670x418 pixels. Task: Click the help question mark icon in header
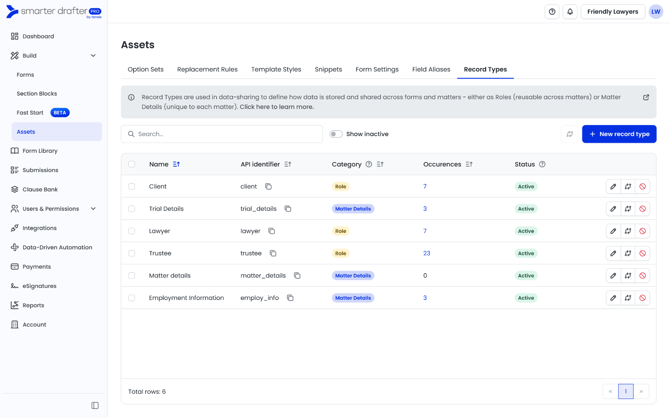552,12
